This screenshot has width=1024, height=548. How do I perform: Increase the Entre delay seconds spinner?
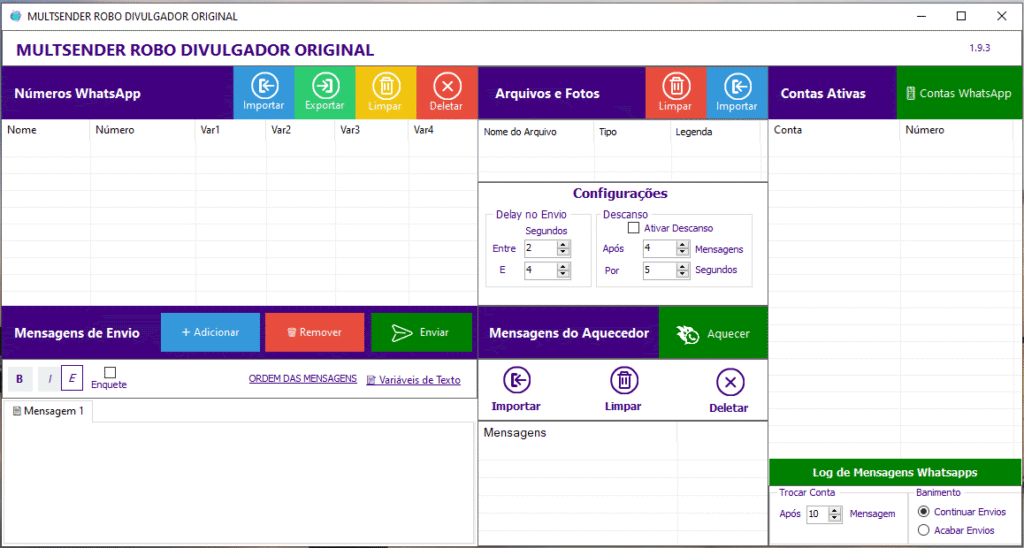564,245
